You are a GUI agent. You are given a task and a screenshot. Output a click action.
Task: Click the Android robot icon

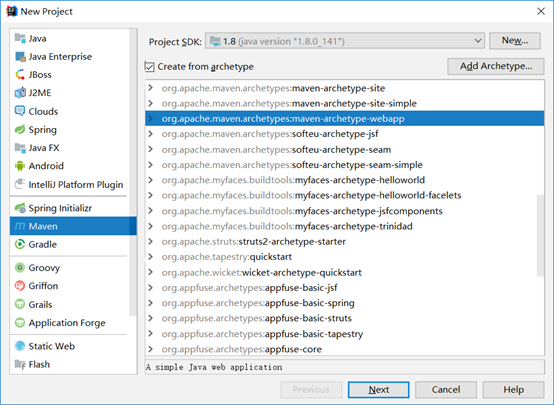[20, 166]
